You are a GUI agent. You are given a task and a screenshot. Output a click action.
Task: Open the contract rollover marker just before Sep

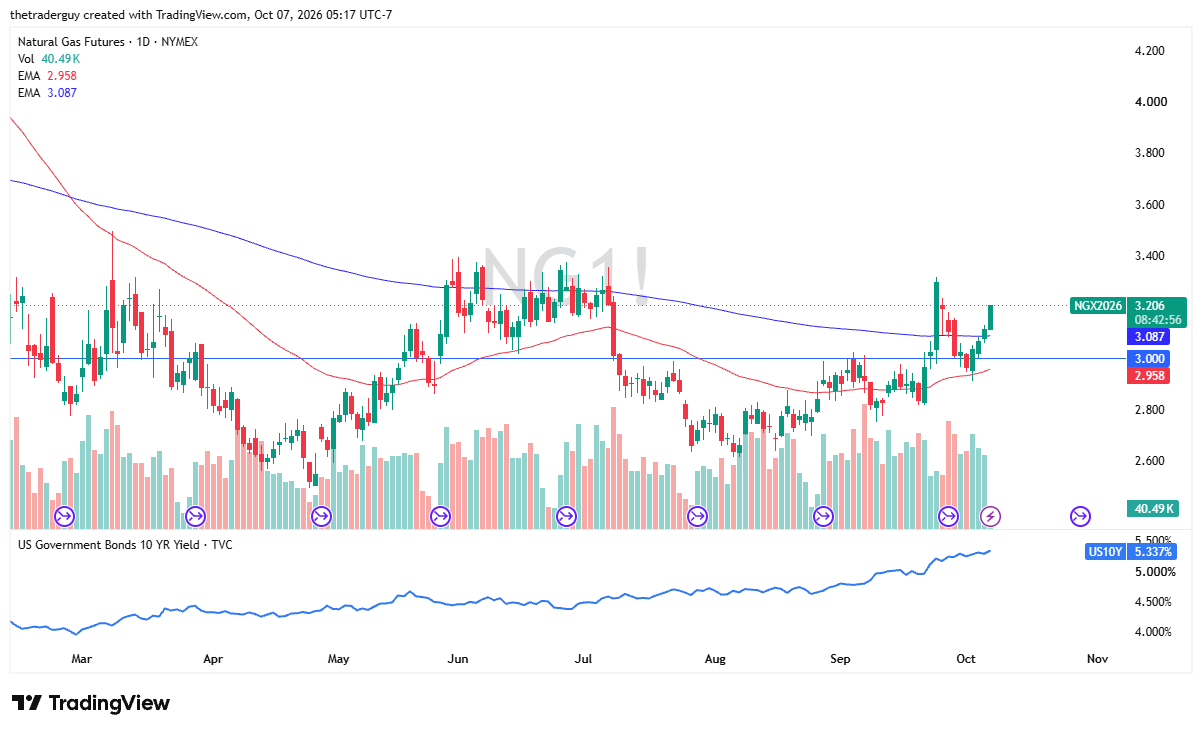tap(823, 516)
